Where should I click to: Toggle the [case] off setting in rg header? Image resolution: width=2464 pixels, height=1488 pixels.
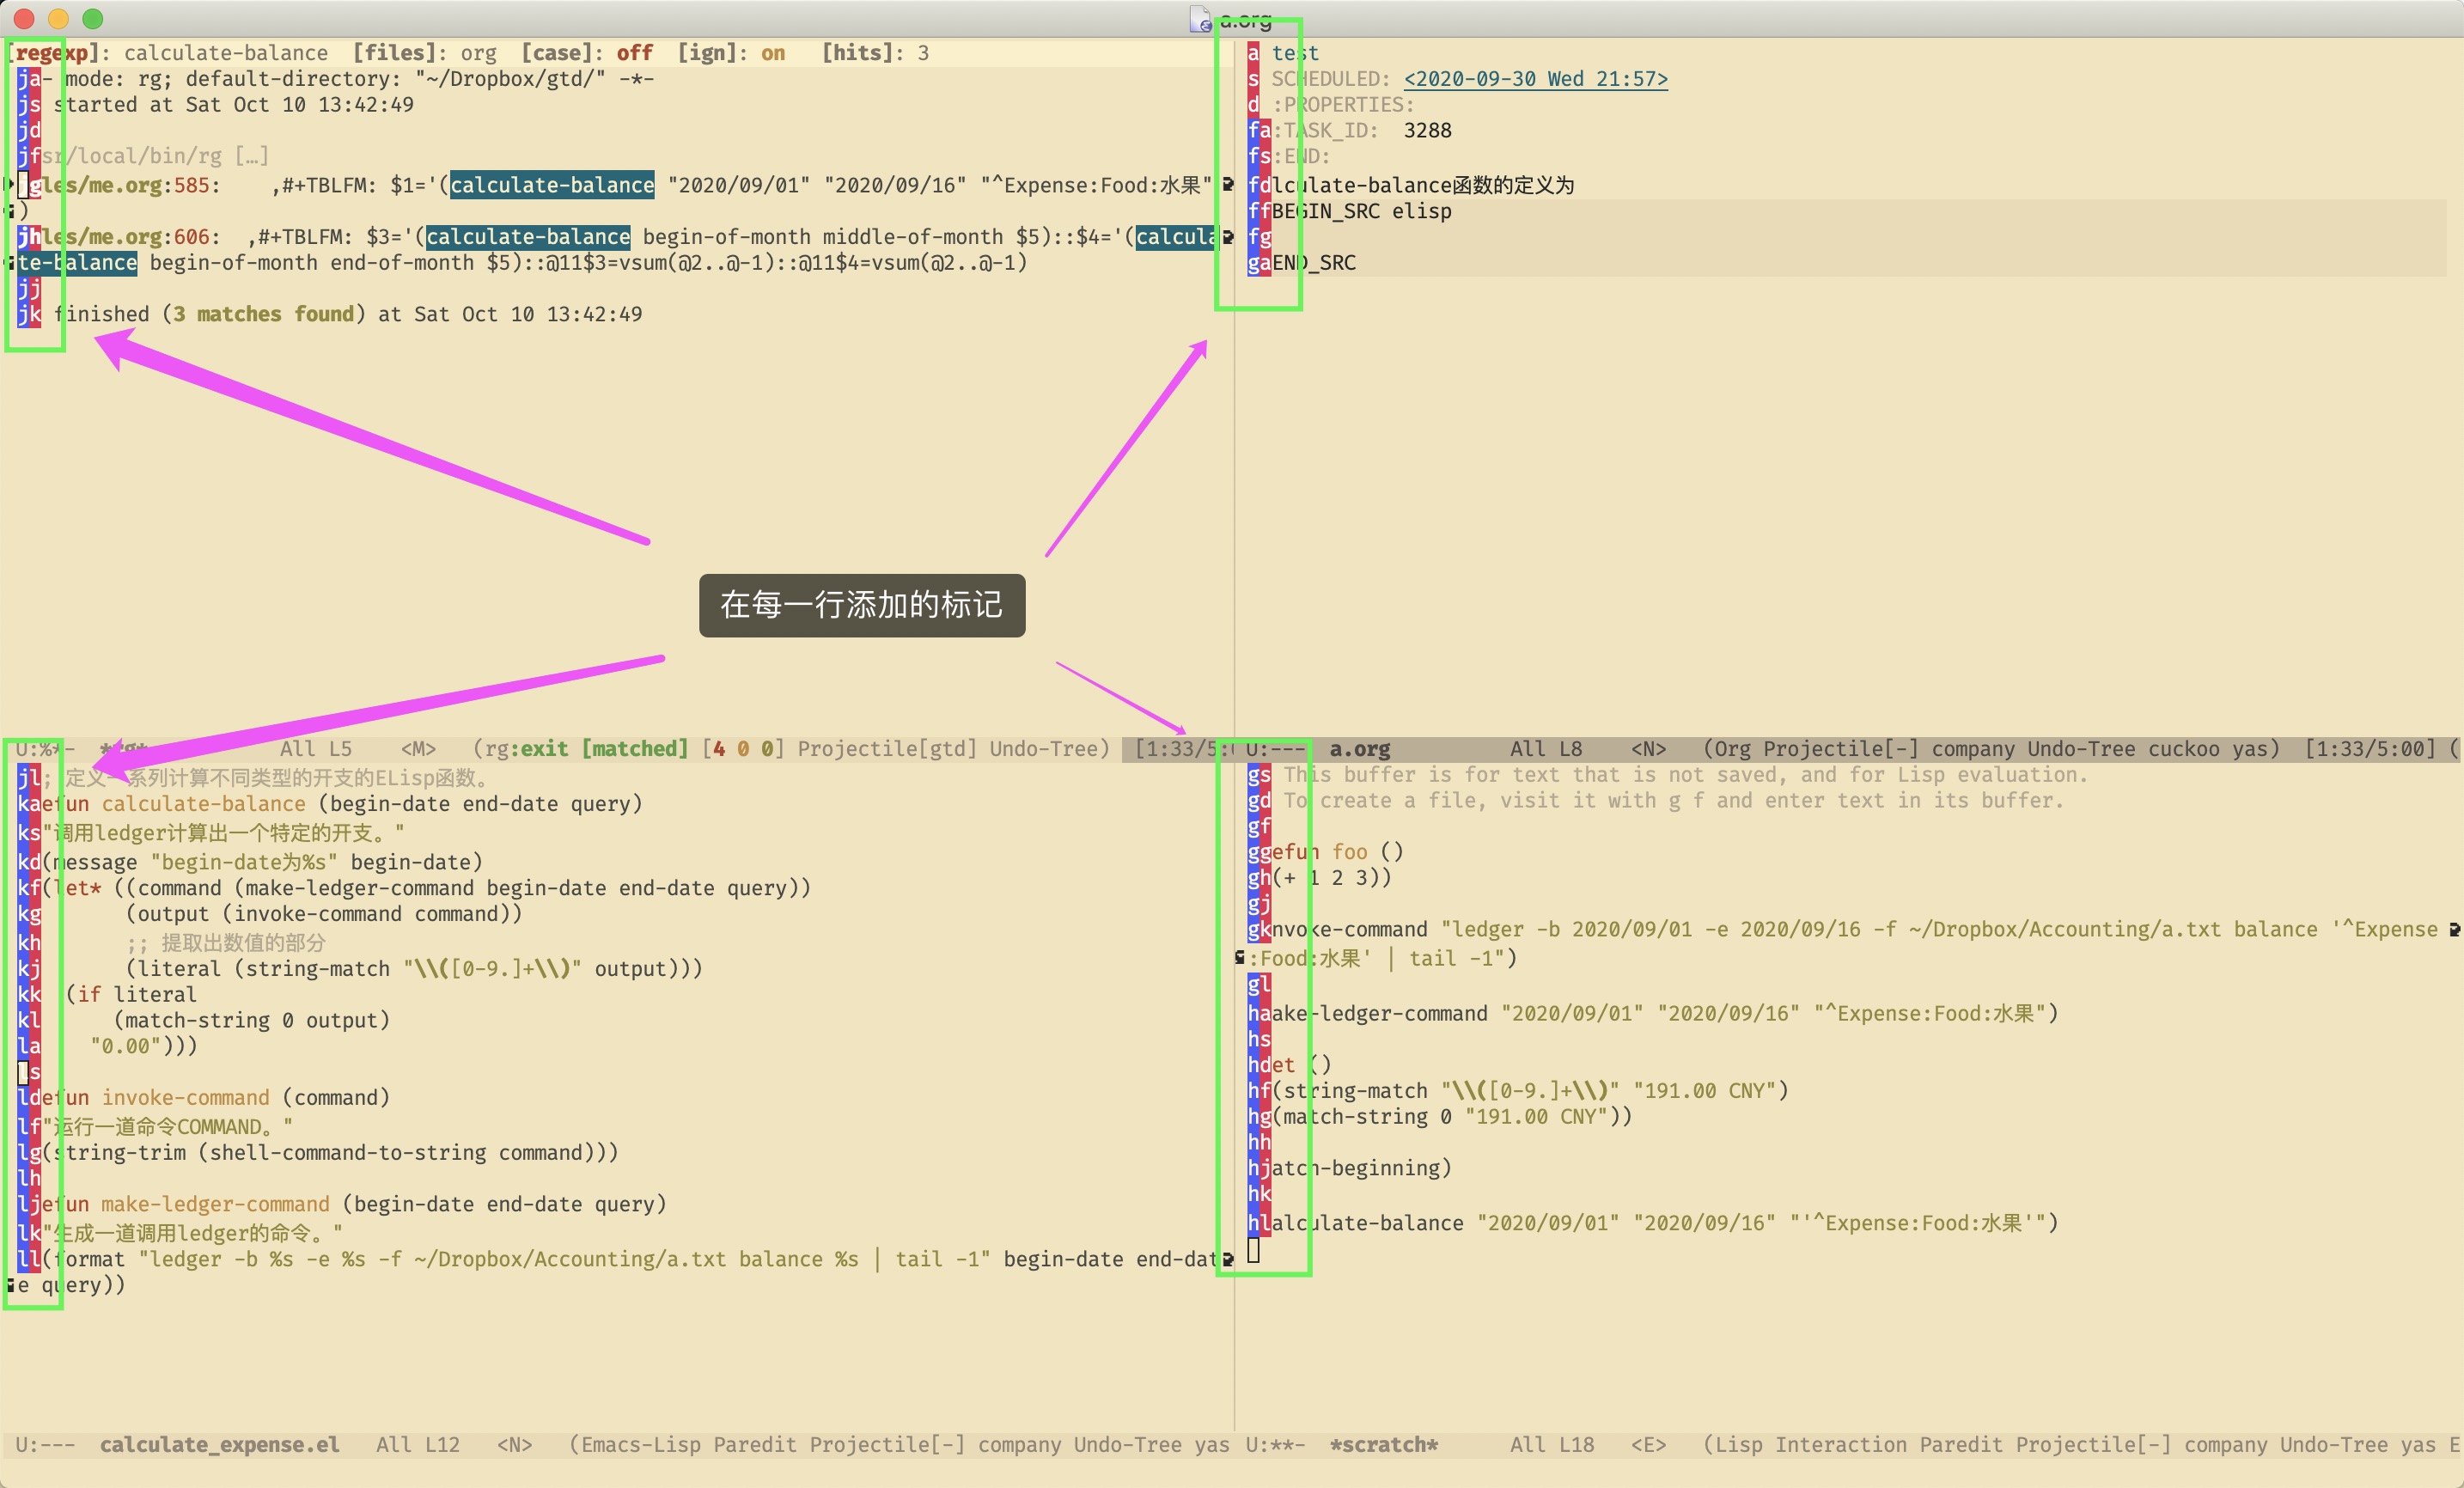click(x=634, y=53)
